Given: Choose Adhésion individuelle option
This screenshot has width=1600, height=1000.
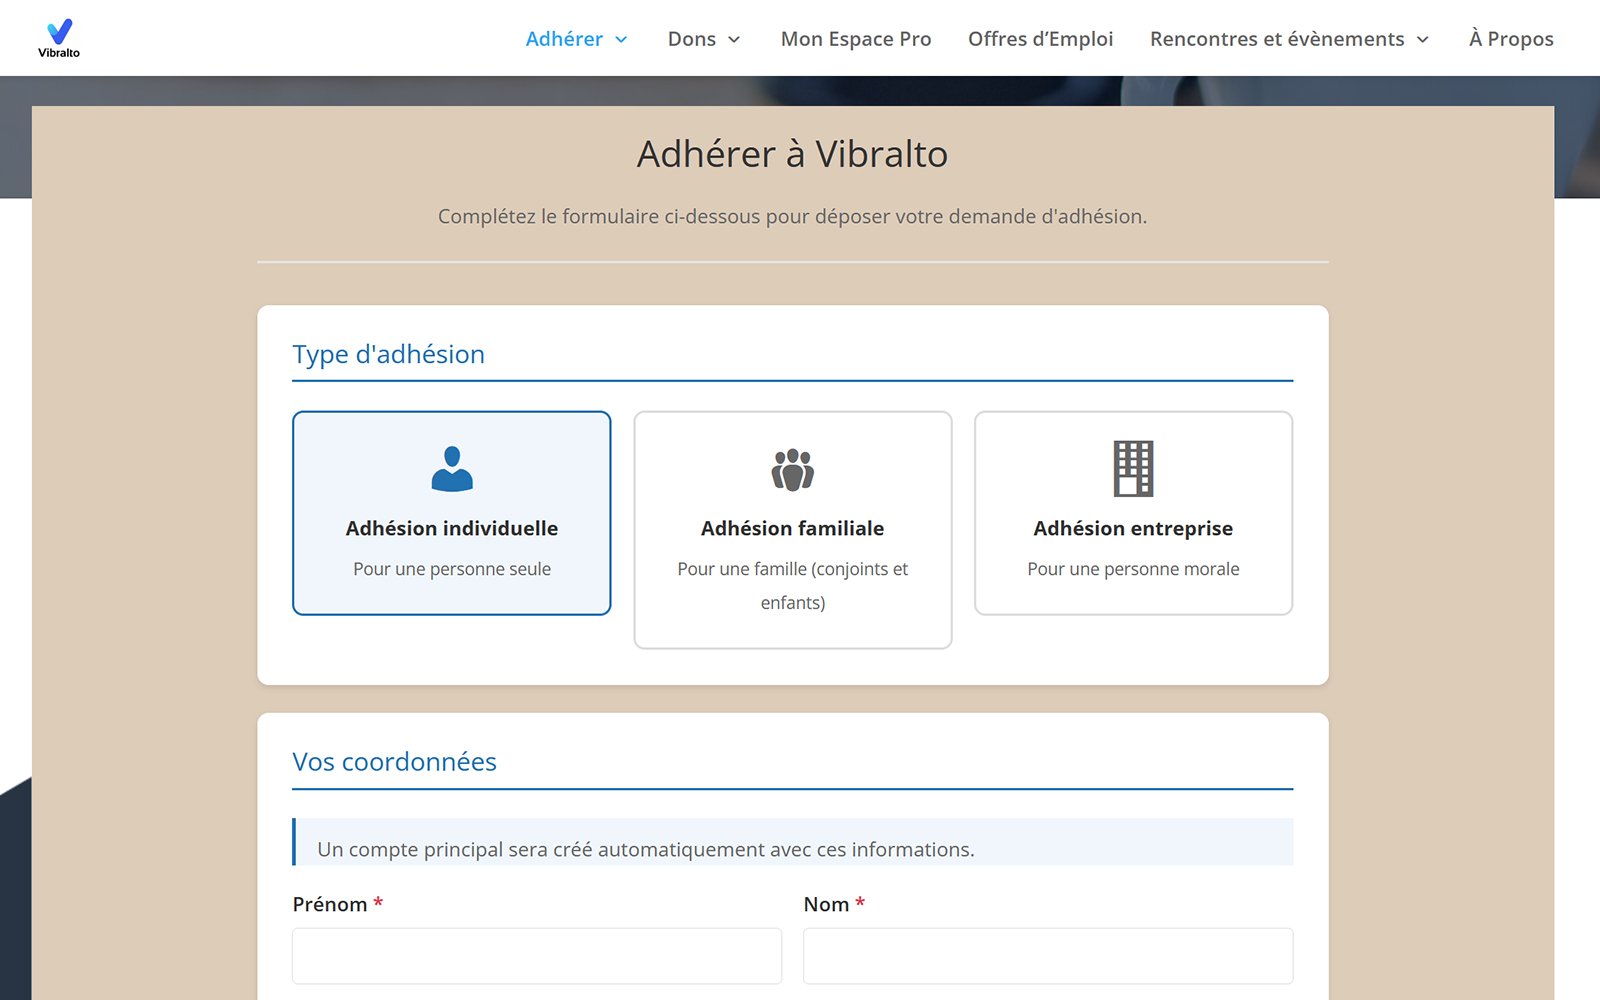Looking at the screenshot, I should click(x=452, y=513).
